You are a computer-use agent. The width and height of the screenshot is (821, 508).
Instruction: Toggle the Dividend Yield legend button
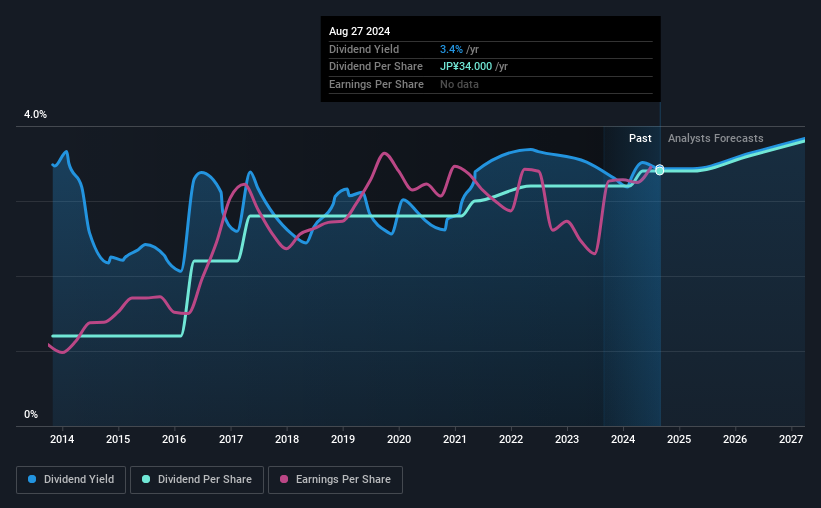point(71,480)
